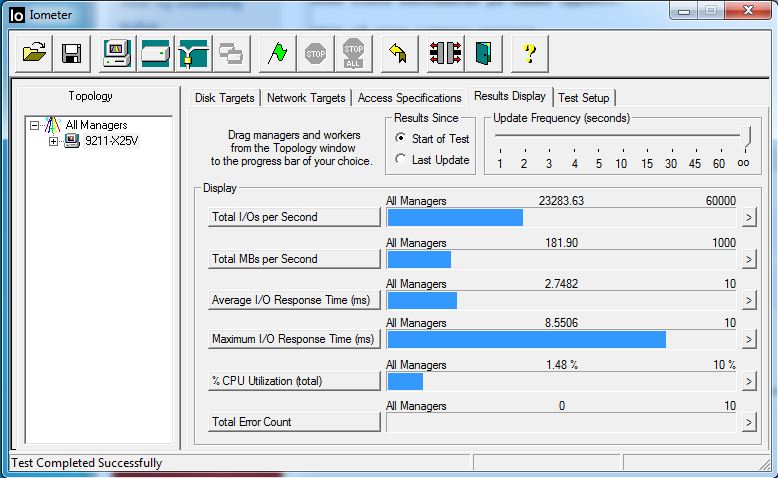Click the Test Completed Successfully status text
Screen dimensions: 778x478
pyautogui.click(x=86, y=463)
